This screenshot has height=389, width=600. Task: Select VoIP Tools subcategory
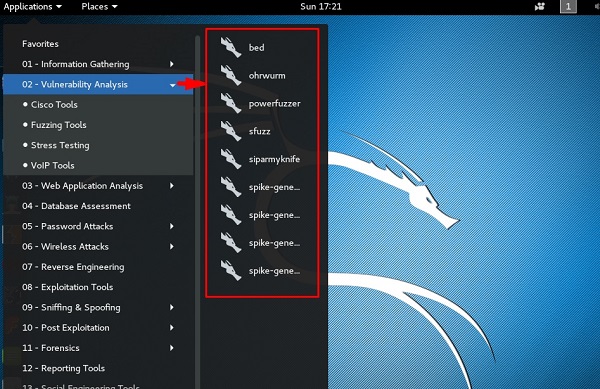tap(99, 166)
